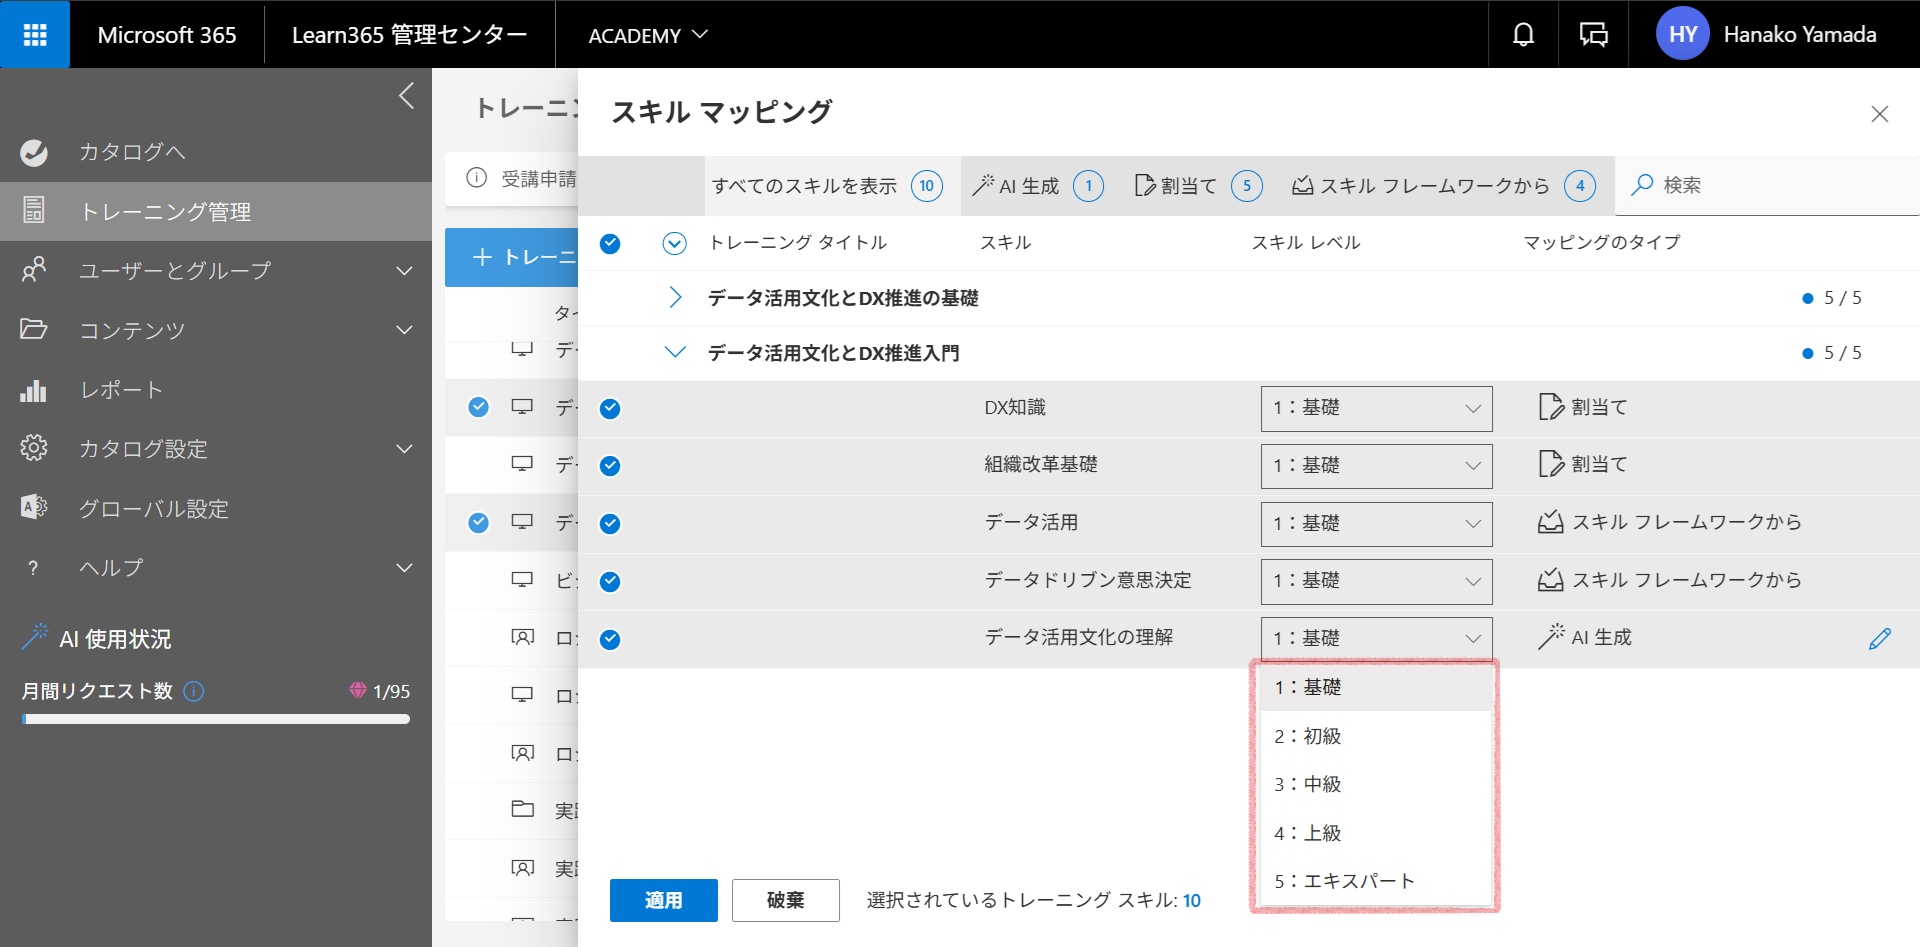Click the コンテンツ folder icon
The image size is (1920, 947).
click(x=34, y=329)
